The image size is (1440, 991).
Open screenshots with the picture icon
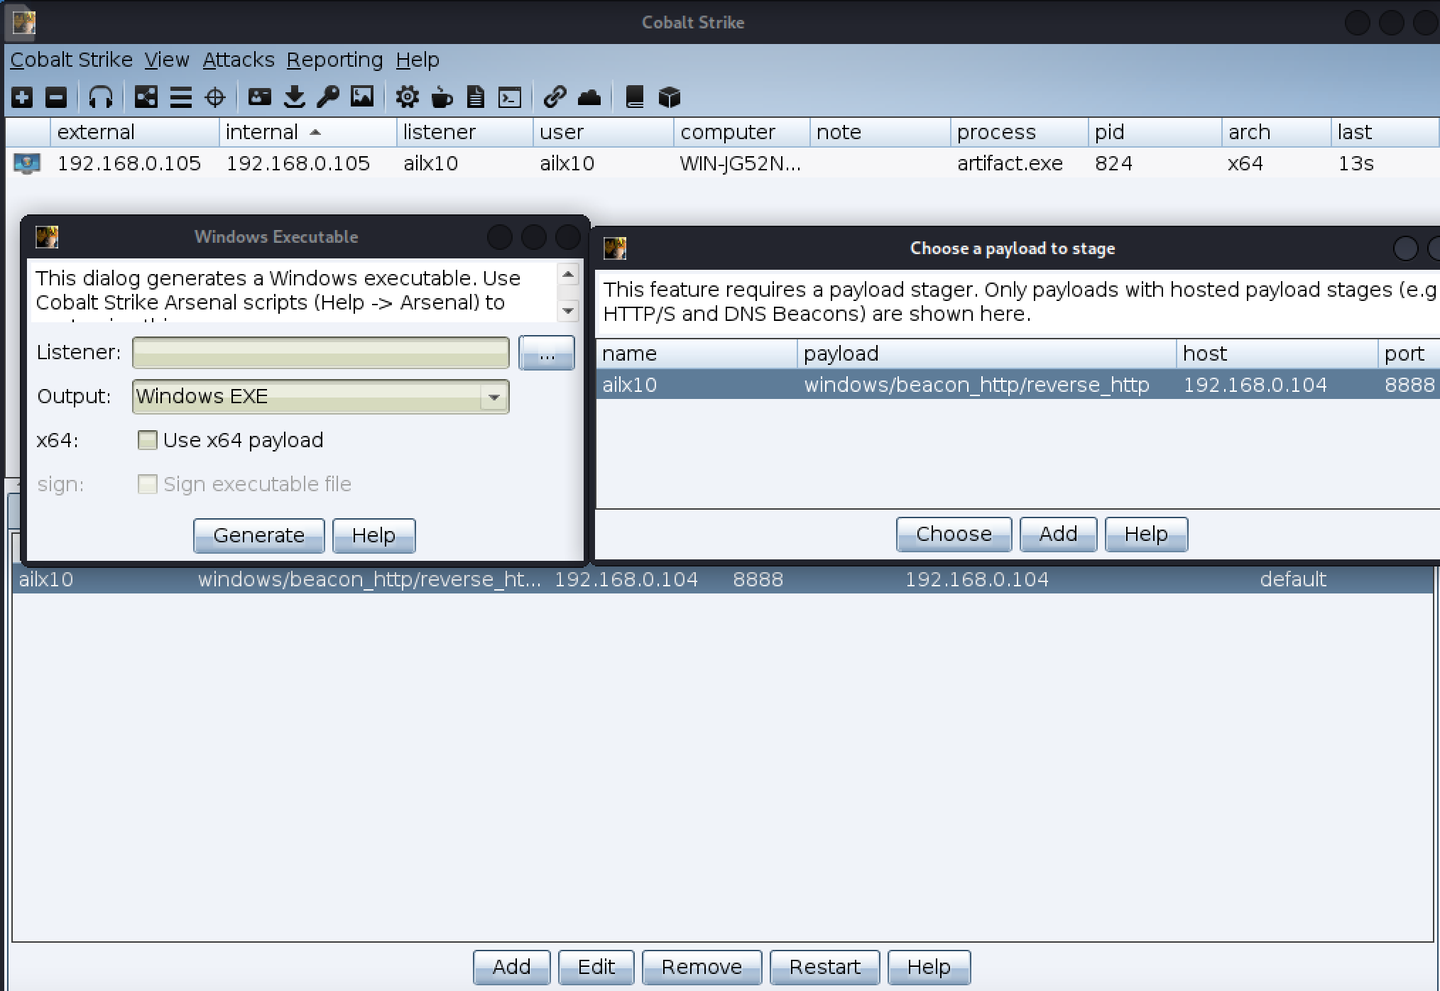[362, 96]
